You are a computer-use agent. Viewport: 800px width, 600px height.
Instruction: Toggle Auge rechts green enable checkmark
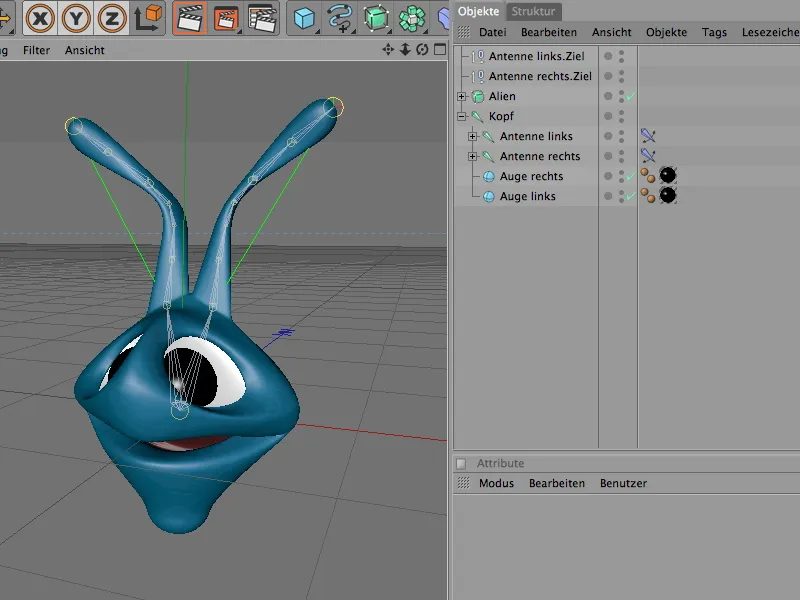(x=631, y=176)
